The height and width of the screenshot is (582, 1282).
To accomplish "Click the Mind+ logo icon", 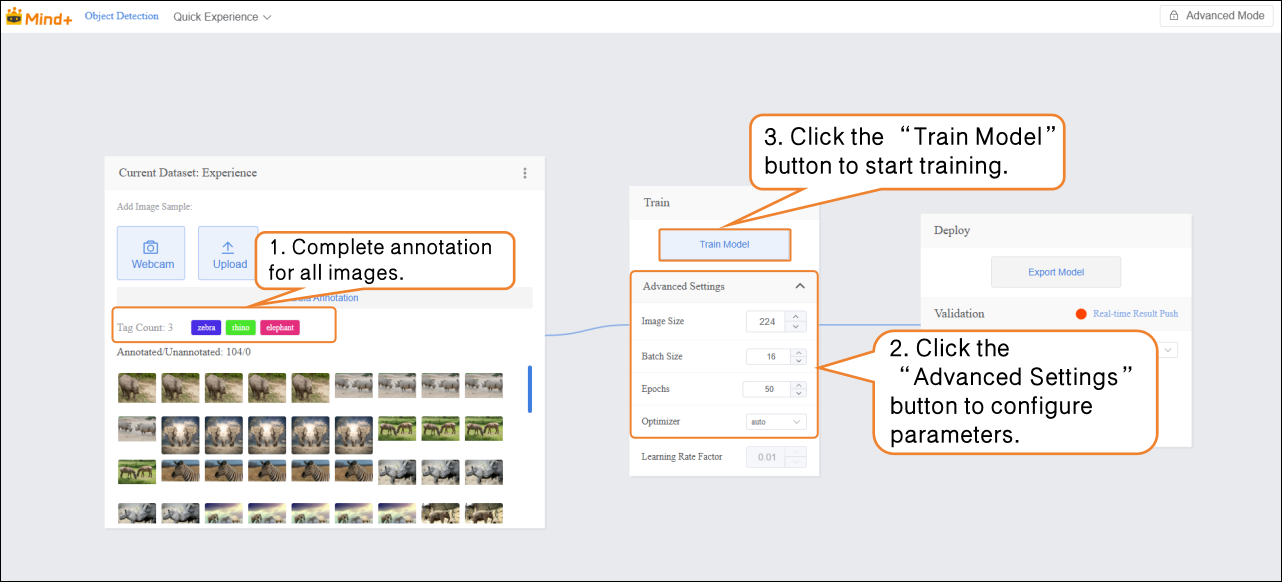I will [x=14, y=17].
